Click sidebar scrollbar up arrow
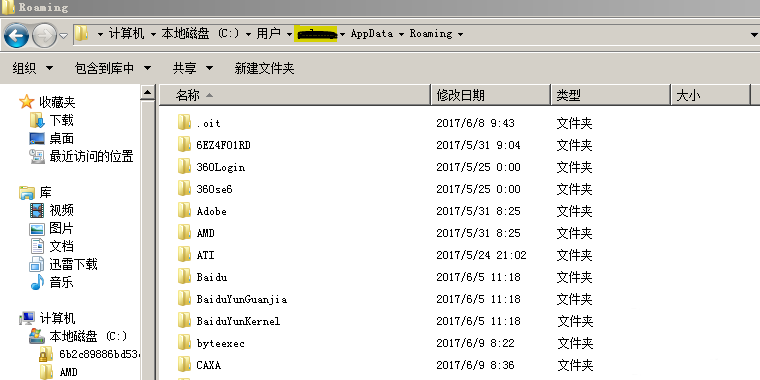 148,93
